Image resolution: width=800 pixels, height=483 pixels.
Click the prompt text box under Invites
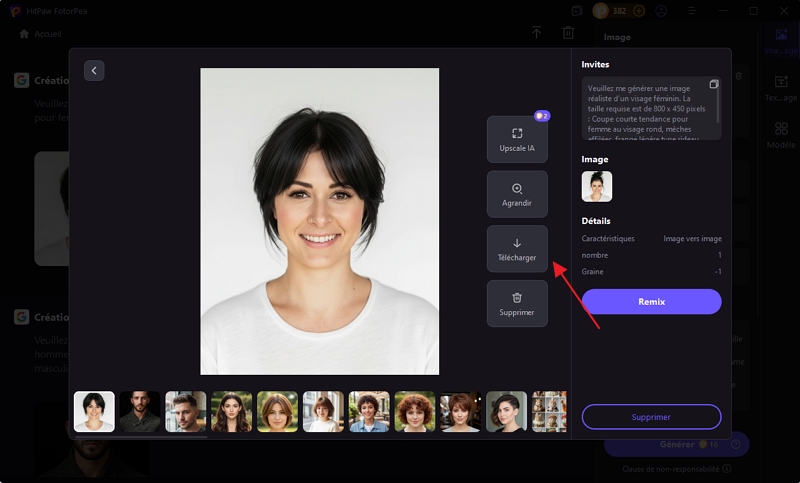[x=645, y=108]
